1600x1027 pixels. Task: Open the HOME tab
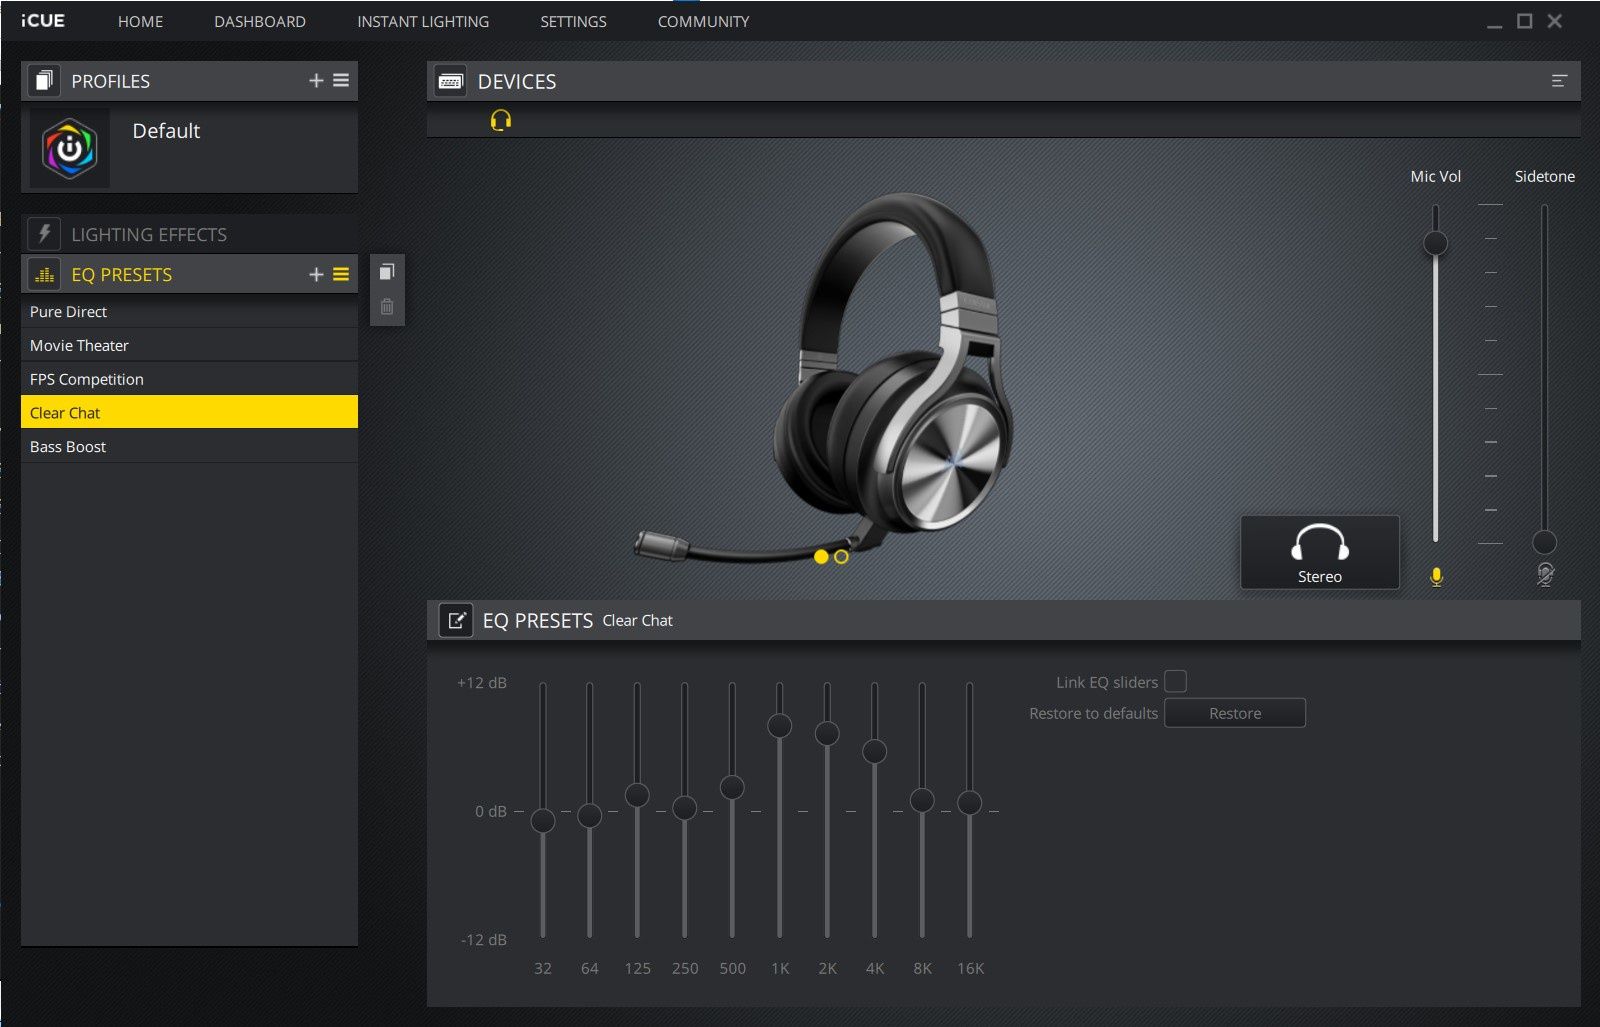coord(140,21)
